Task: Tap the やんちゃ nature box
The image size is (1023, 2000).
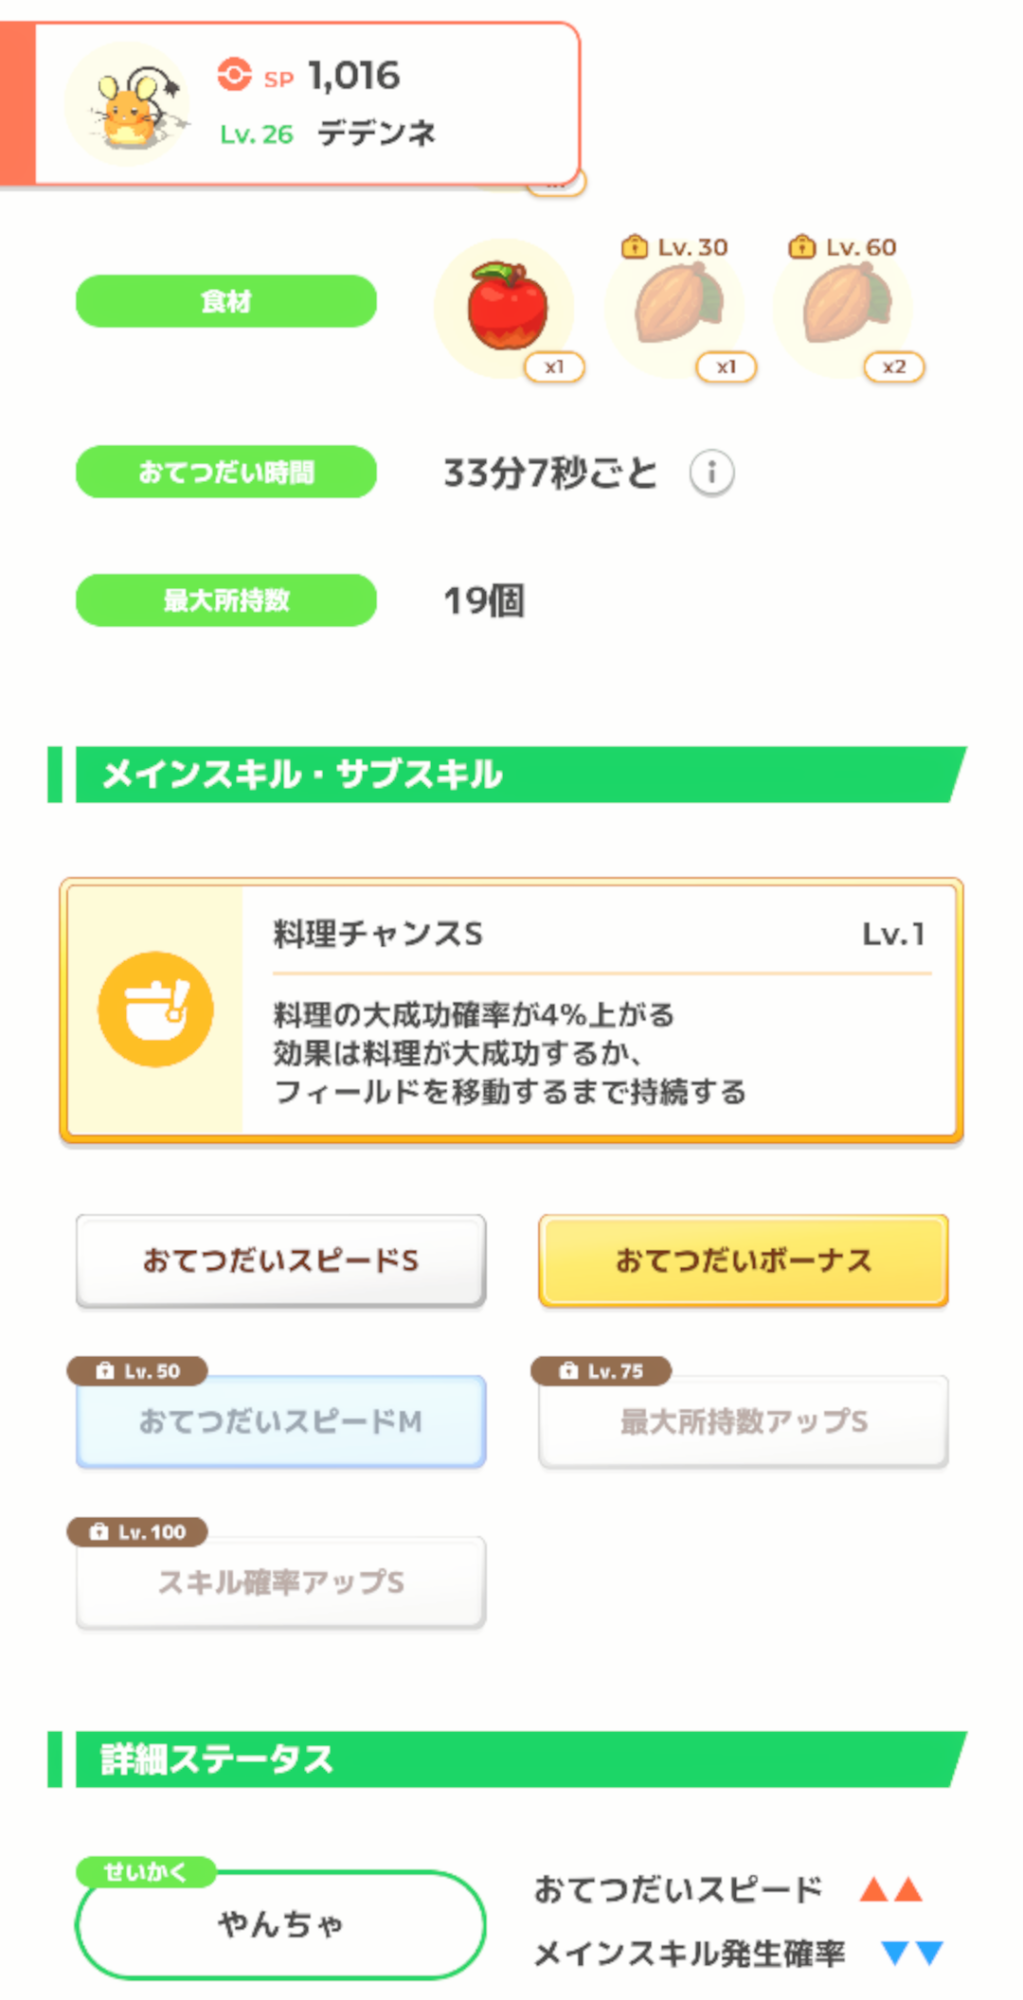Action: (281, 1923)
